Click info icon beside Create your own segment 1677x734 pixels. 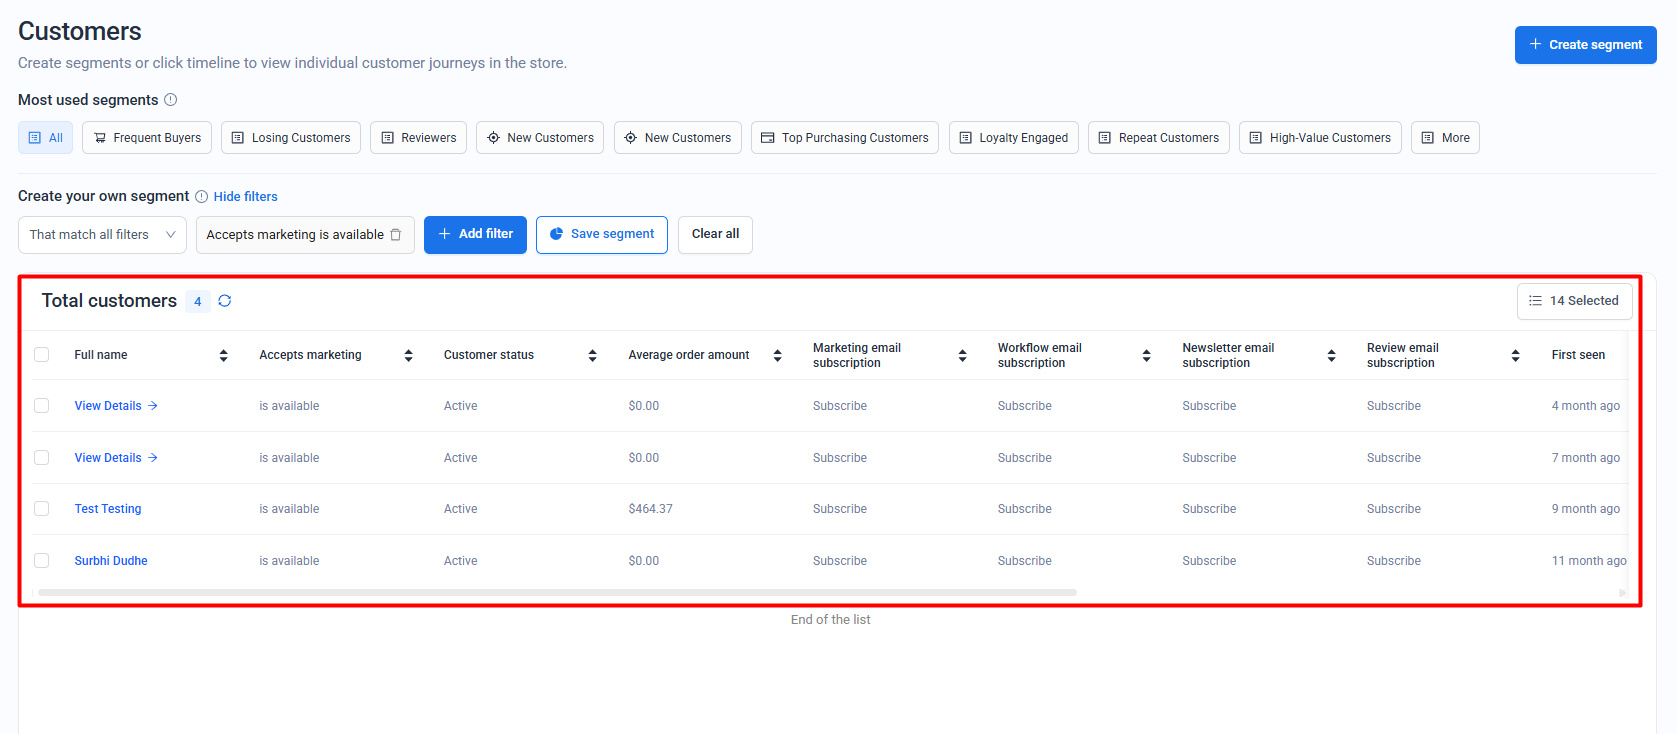point(201,197)
